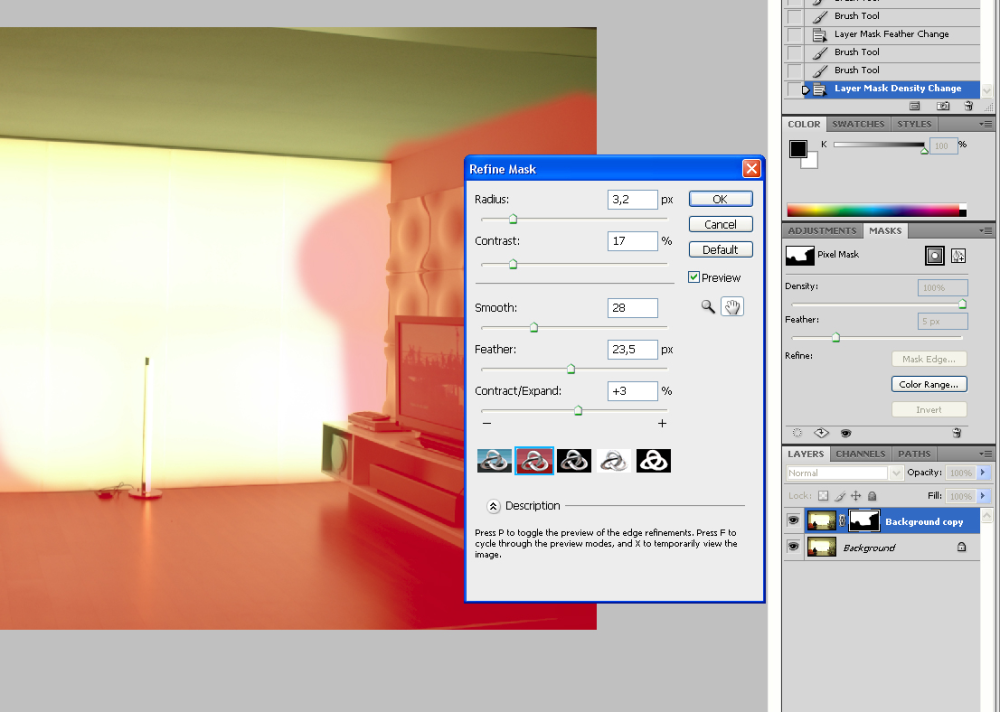Click the Default button

720,250
